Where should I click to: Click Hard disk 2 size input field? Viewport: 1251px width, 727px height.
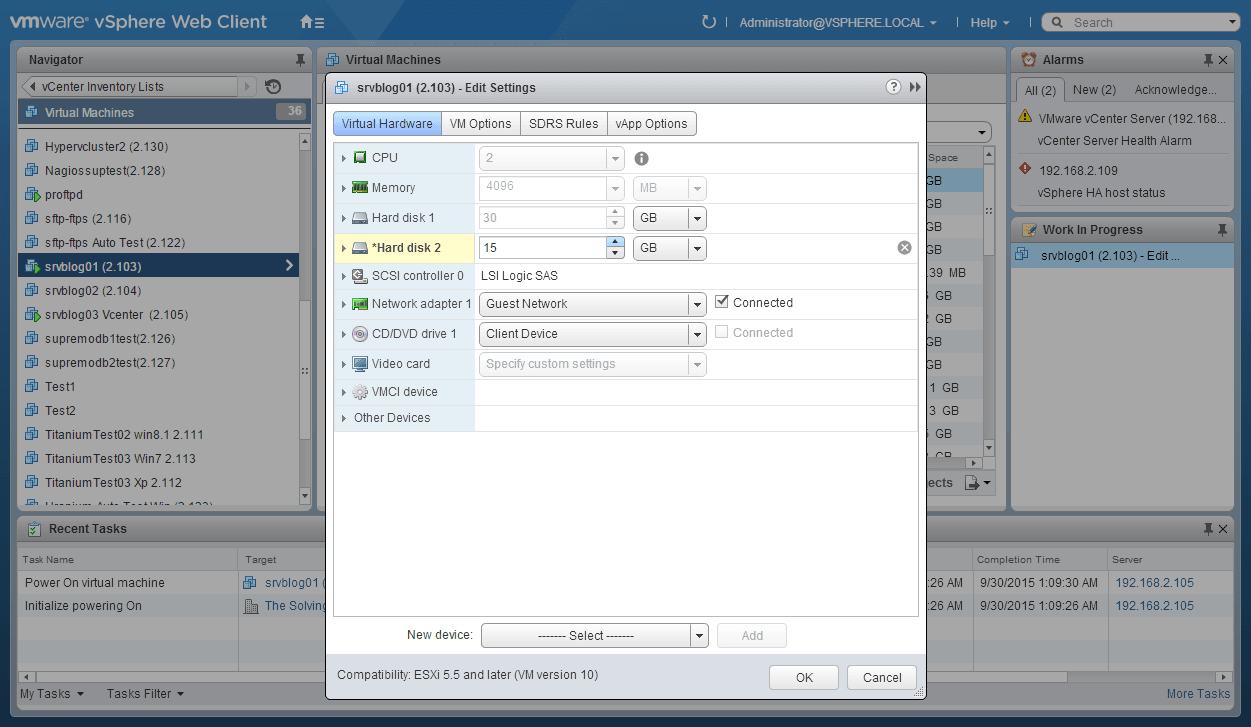[x=544, y=248]
